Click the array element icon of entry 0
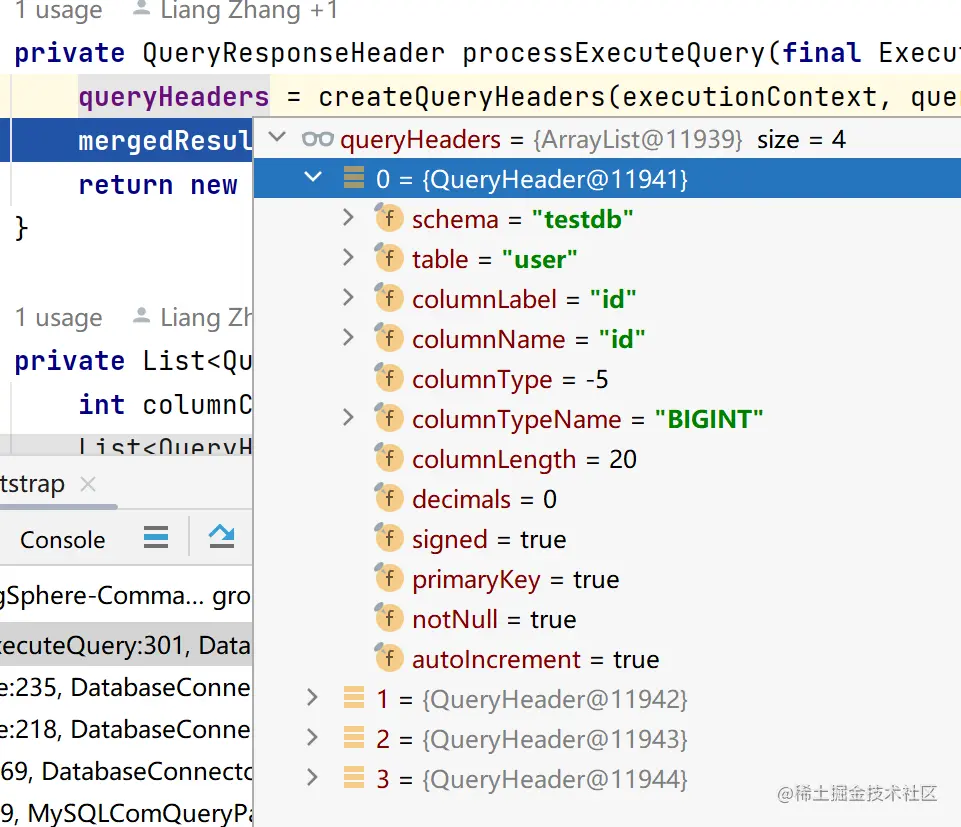This screenshot has height=827, width=961. click(354, 177)
